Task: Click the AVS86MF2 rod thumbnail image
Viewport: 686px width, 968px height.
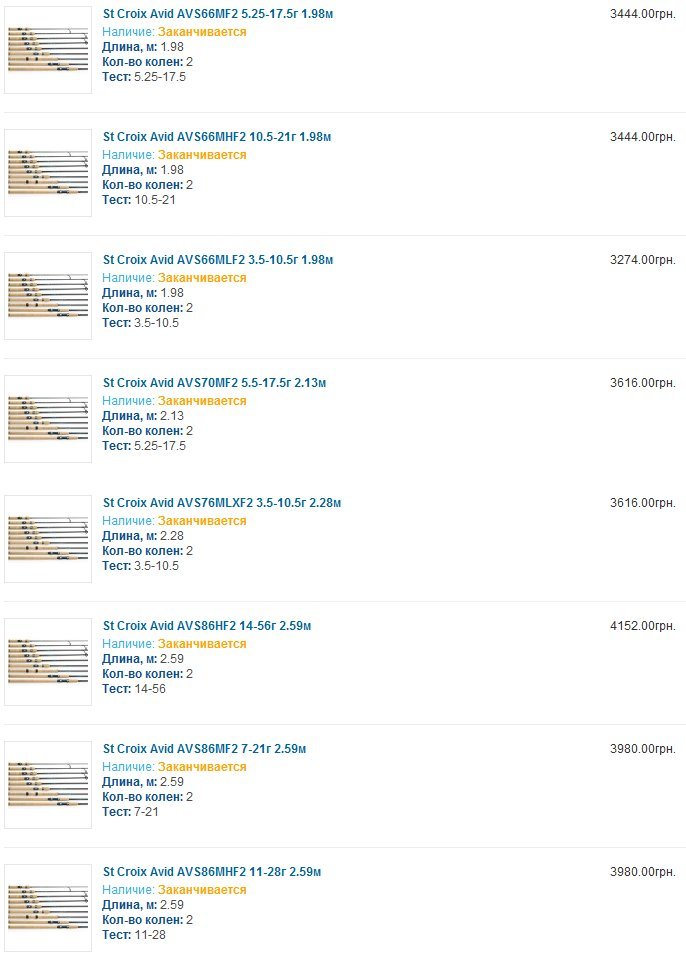Action: (x=48, y=785)
